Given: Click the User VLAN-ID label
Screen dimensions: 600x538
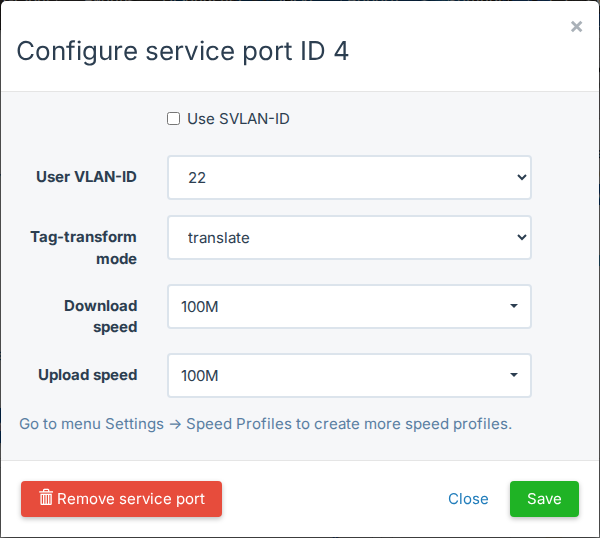Looking at the screenshot, I should pyautogui.click(x=86, y=177).
